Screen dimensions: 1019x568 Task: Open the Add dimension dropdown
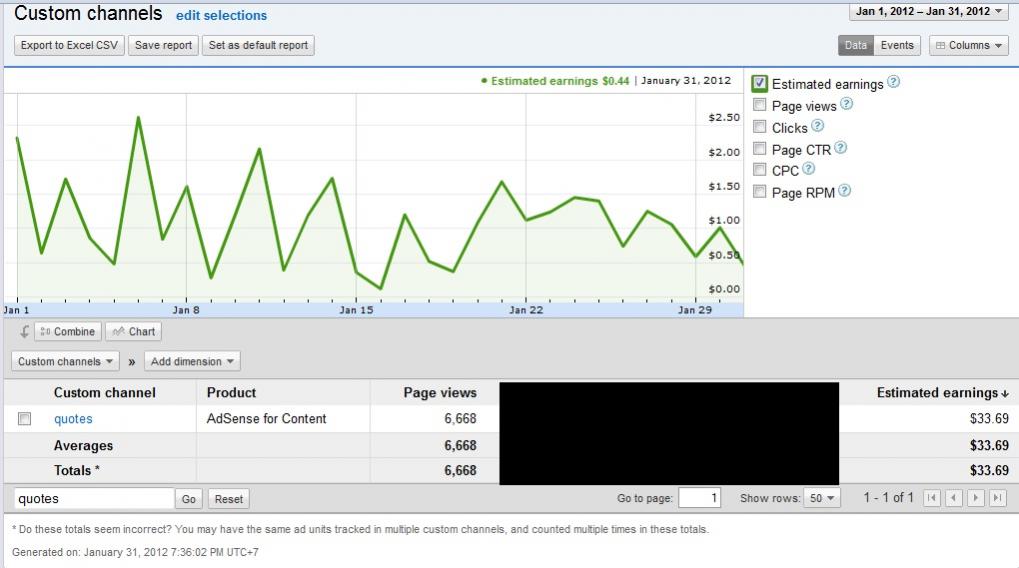pos(192,361)
